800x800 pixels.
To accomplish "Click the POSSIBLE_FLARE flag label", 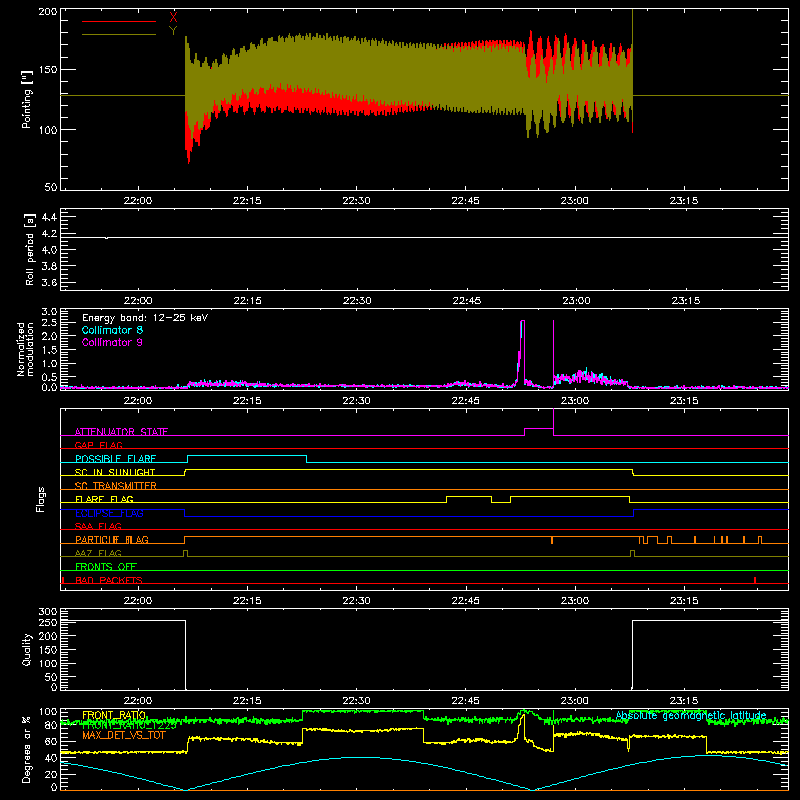I will tap(116, 459).
